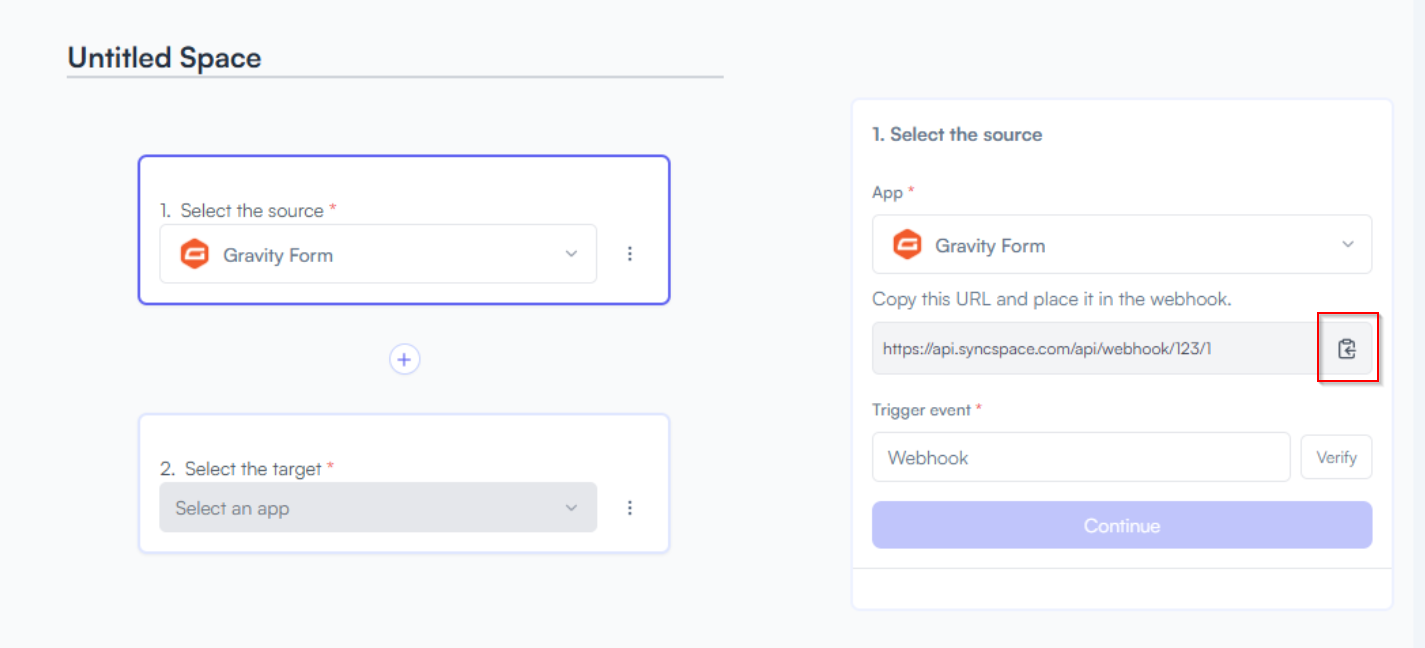
Task: Click the plus icon between steps
Action: click(404, 360)
